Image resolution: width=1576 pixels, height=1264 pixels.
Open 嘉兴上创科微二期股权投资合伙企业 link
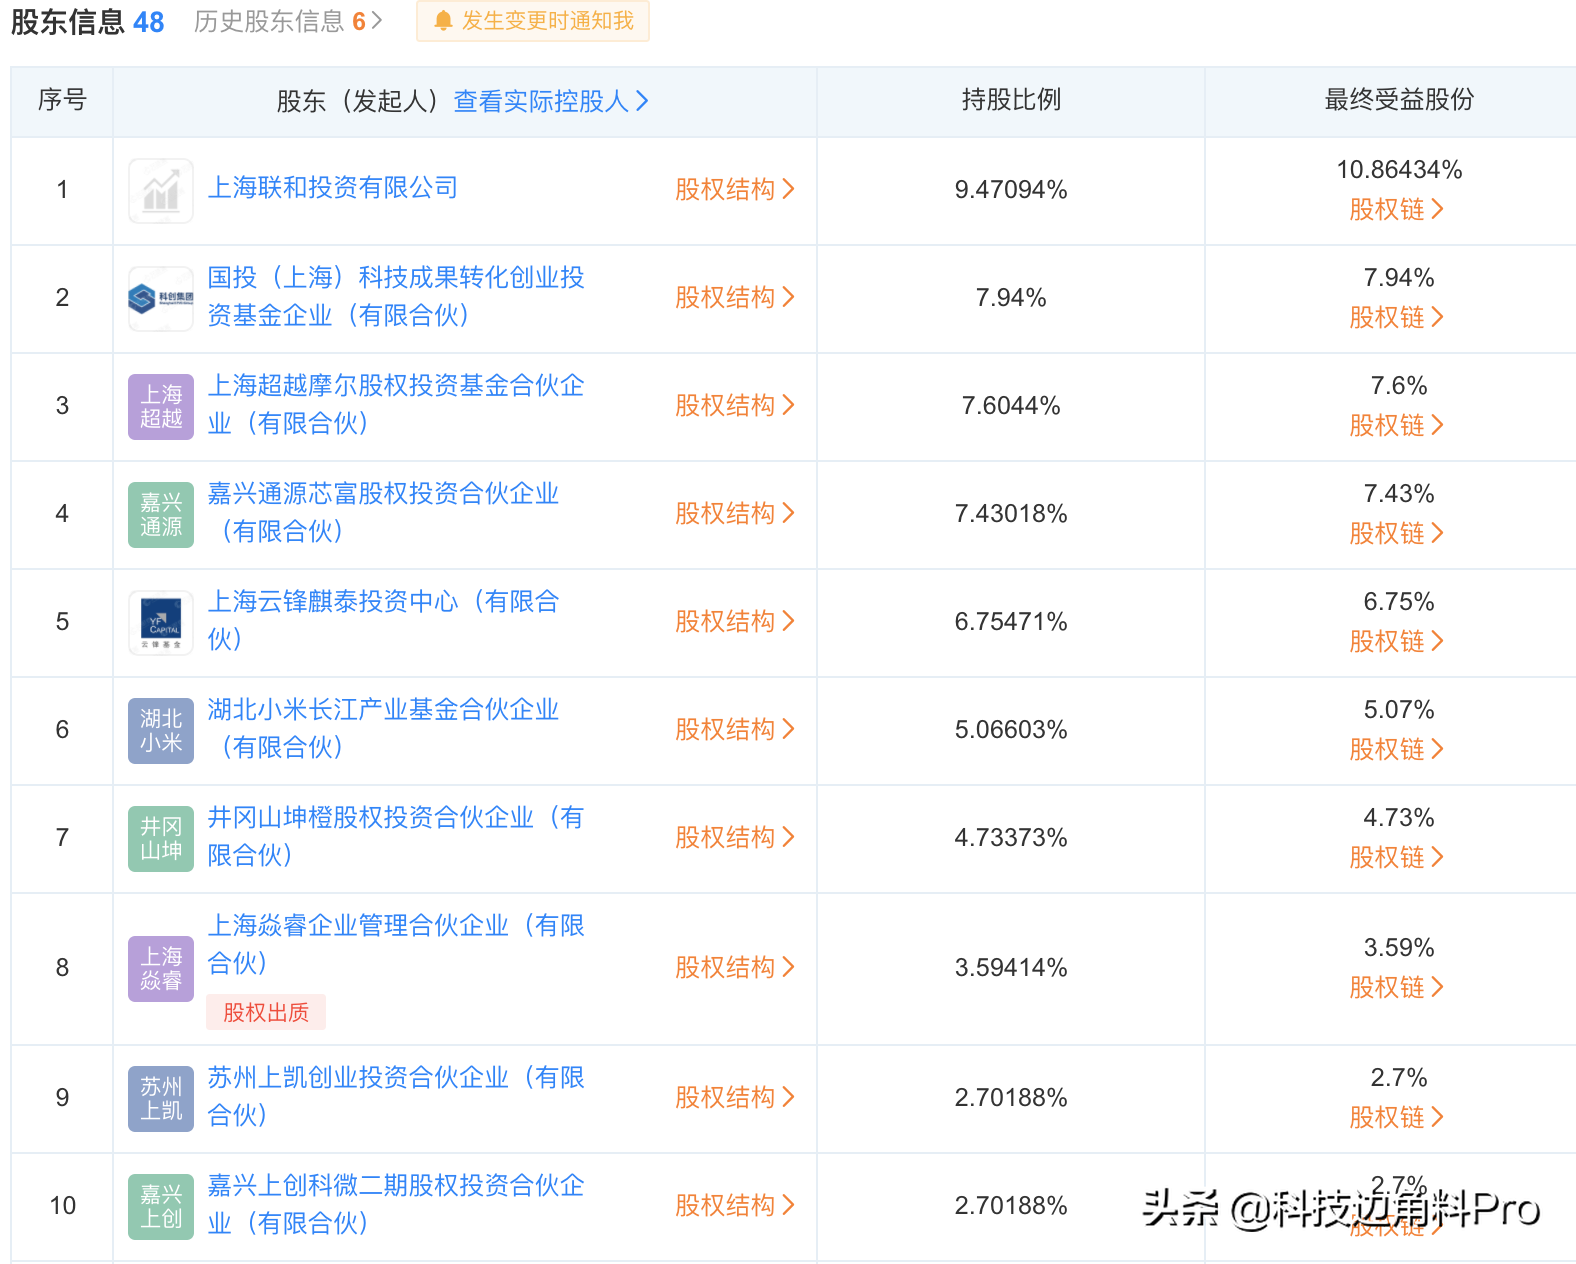pos(396,1204)
